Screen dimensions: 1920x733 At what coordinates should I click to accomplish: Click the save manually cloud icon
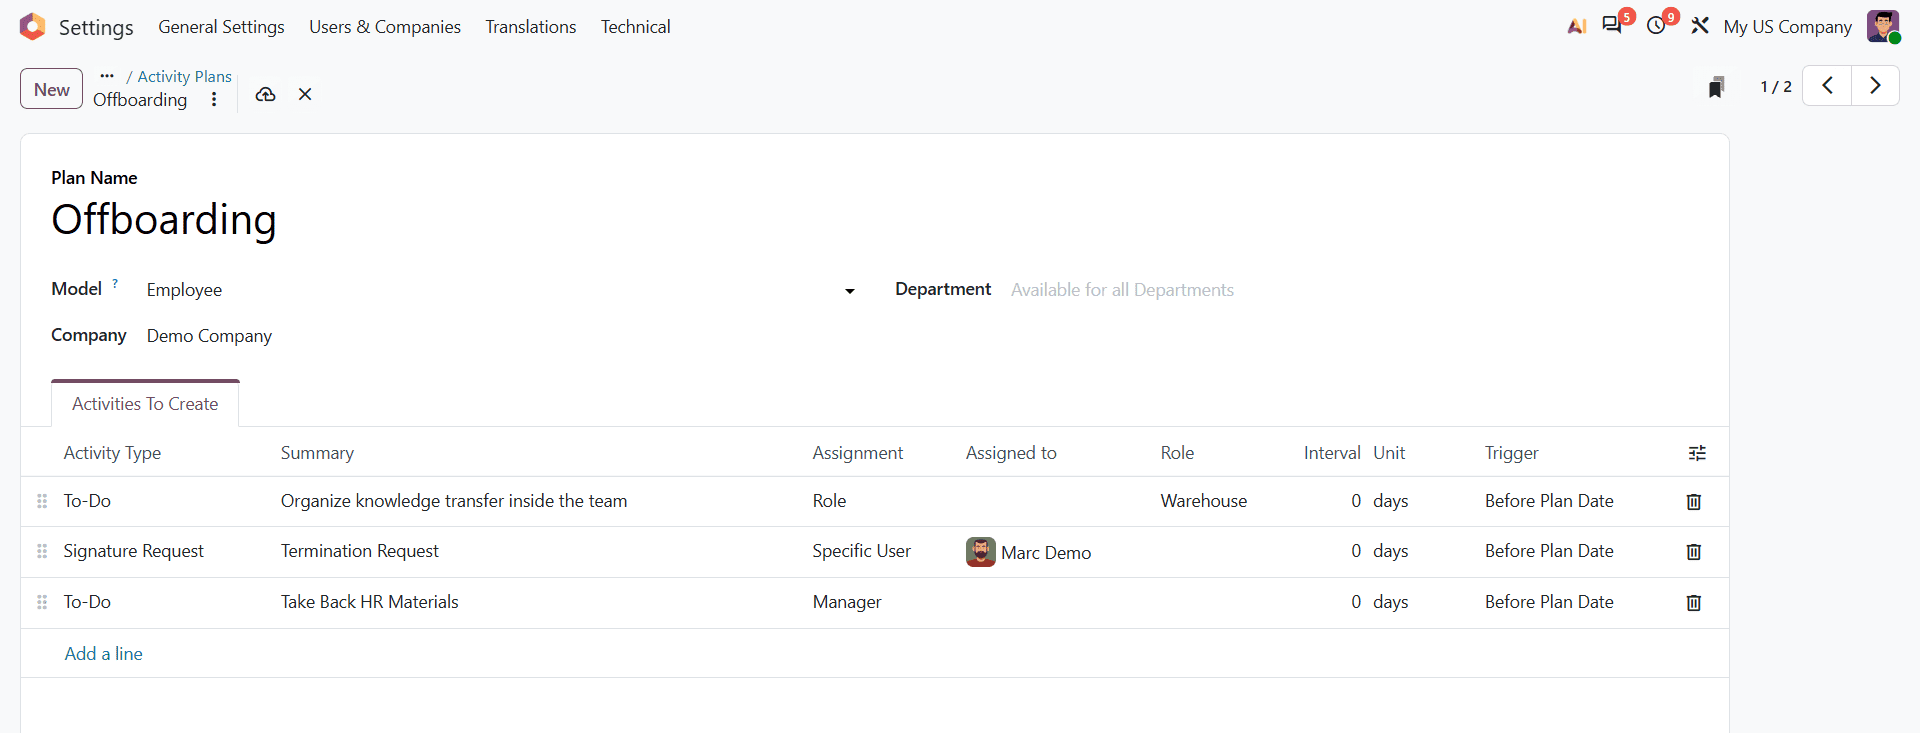click(x=265, y=94)
